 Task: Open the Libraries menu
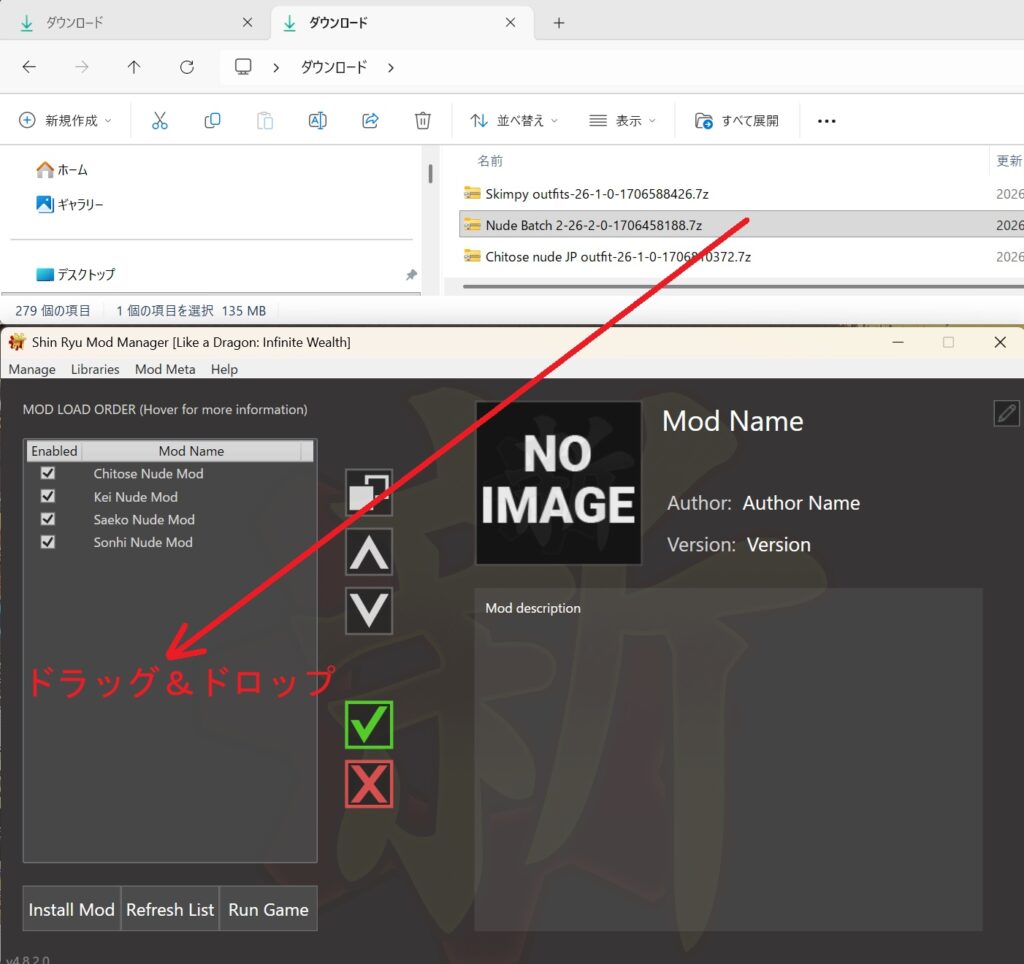pyautogui.click(x=95, y=369)
